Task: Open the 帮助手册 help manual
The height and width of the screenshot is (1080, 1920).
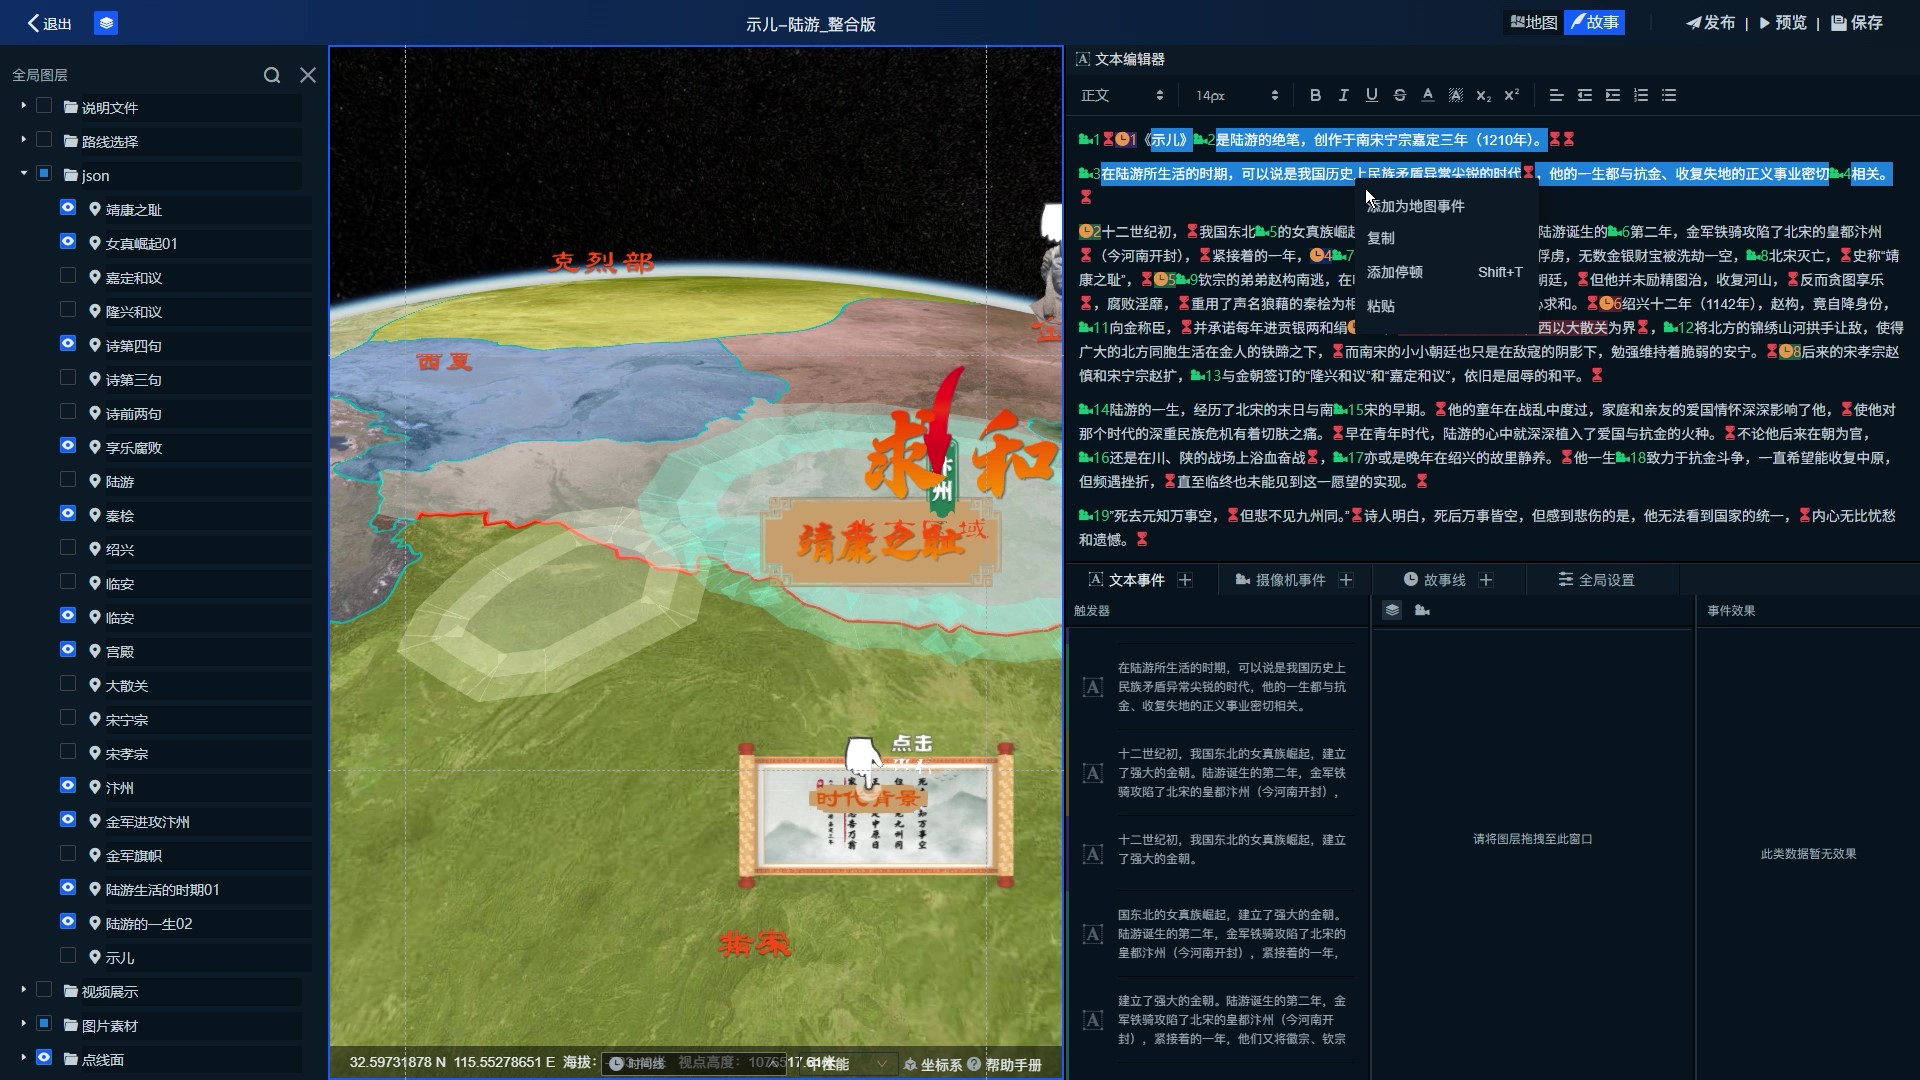Action: [1005, 1065]
